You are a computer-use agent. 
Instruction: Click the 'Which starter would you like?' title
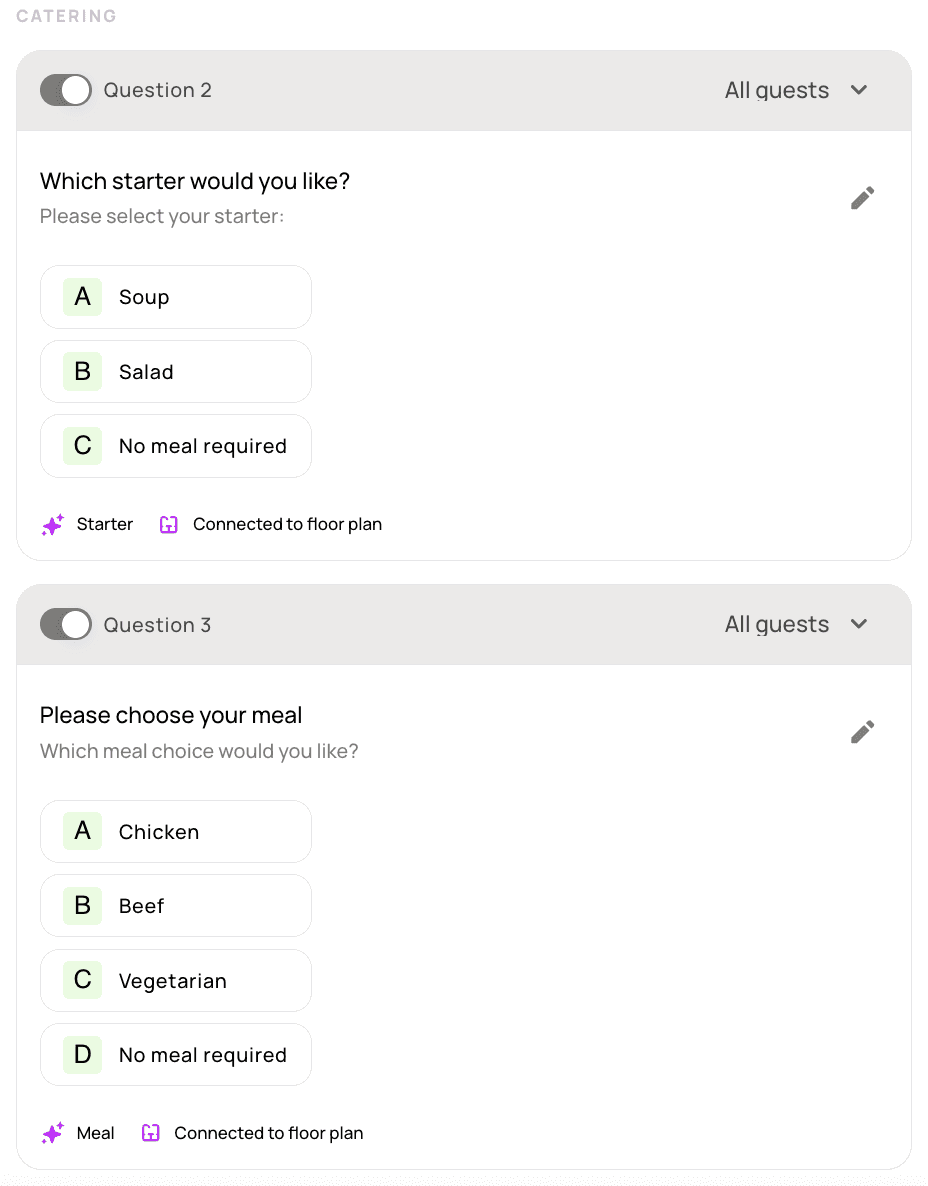[195, 182]
